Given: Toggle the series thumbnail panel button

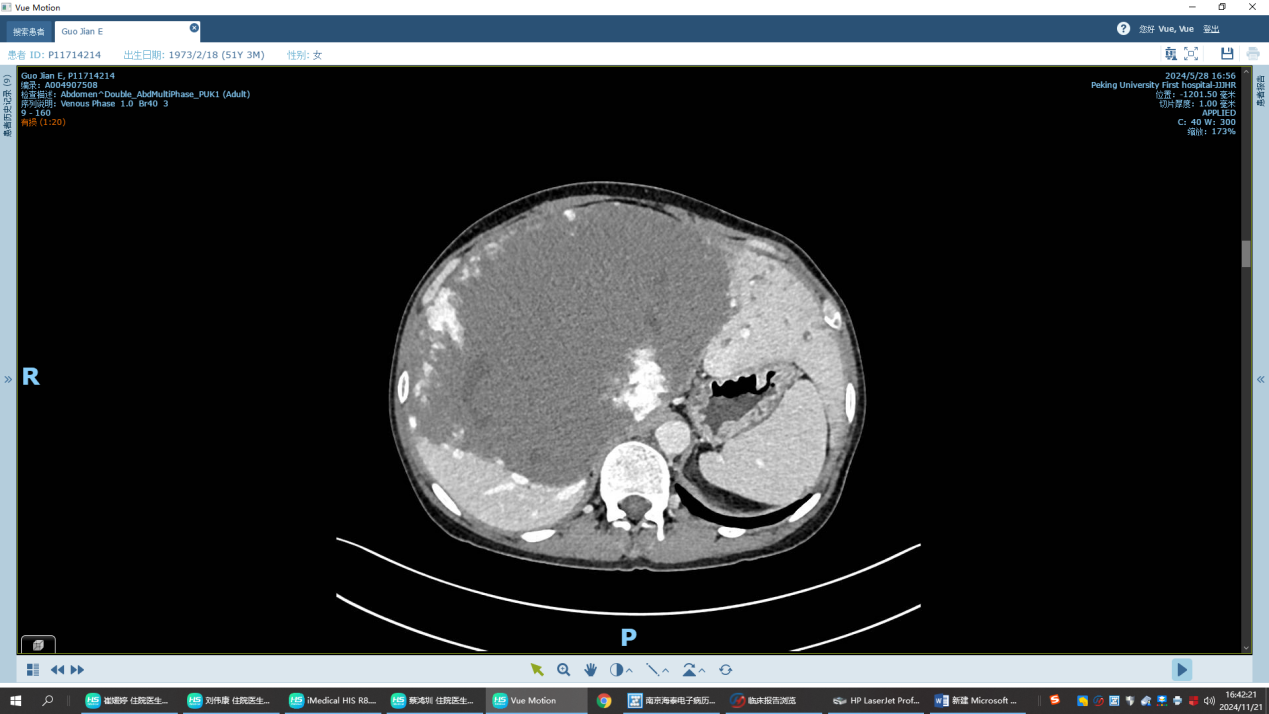Looking at the screenshot, I should click(x=38, y=645).
